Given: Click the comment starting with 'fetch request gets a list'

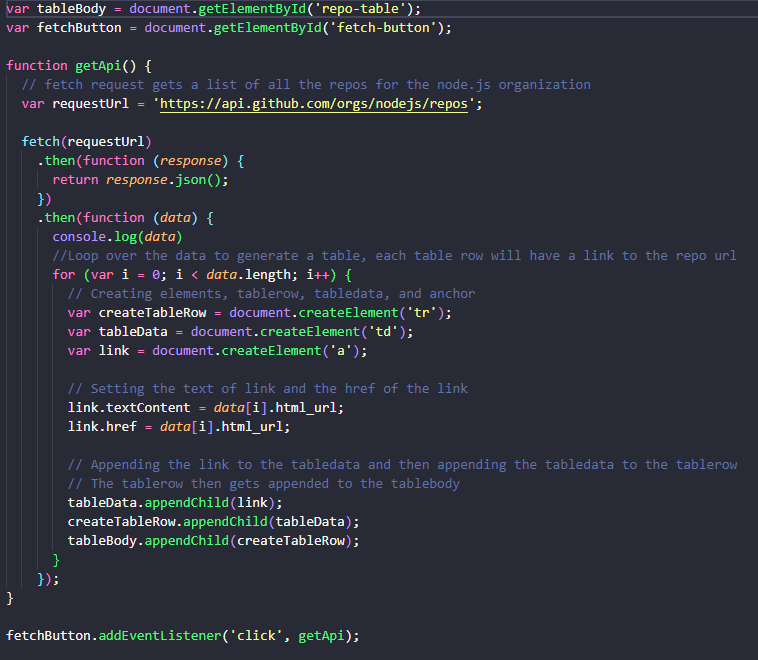Looking at the screenshot, I should [x=306, y=85].
